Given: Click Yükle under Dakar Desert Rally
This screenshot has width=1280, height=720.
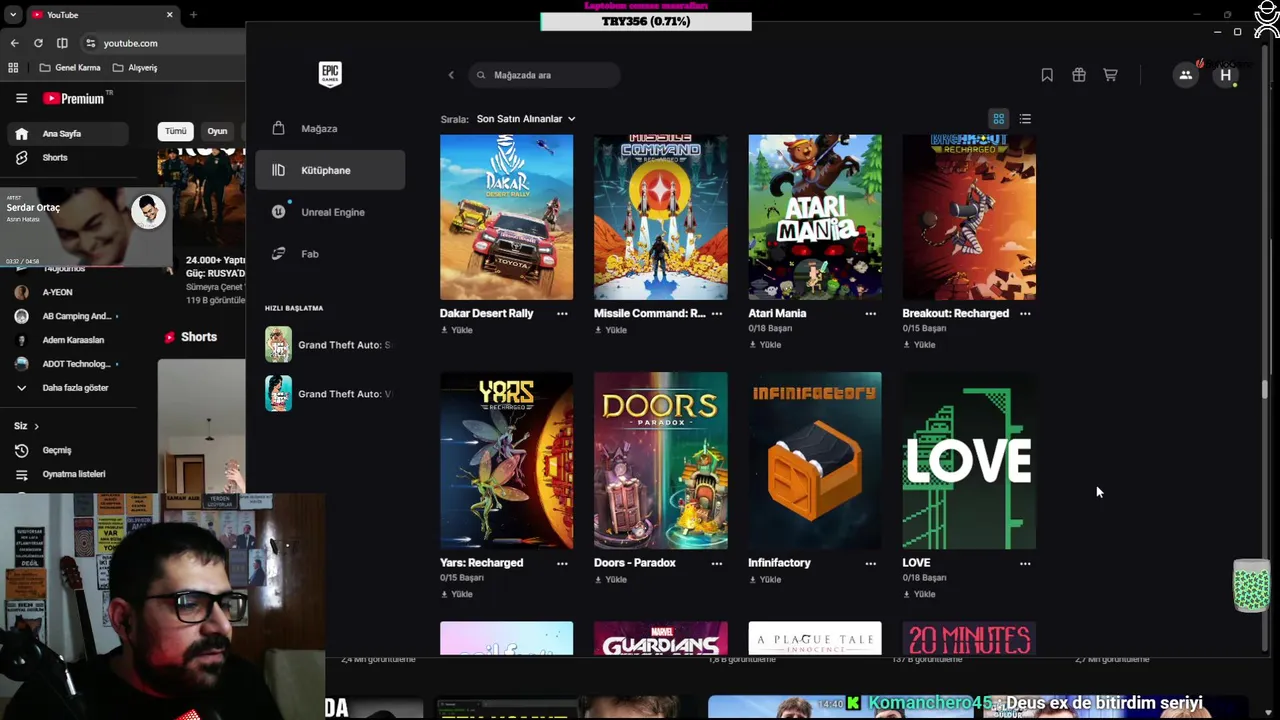Looking at the screenshot, I should 457,330.
